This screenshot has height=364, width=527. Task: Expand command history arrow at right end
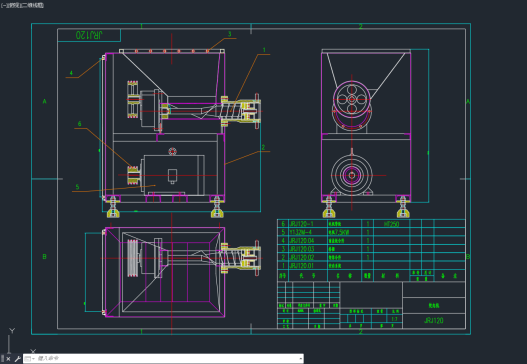click(300, 359)
